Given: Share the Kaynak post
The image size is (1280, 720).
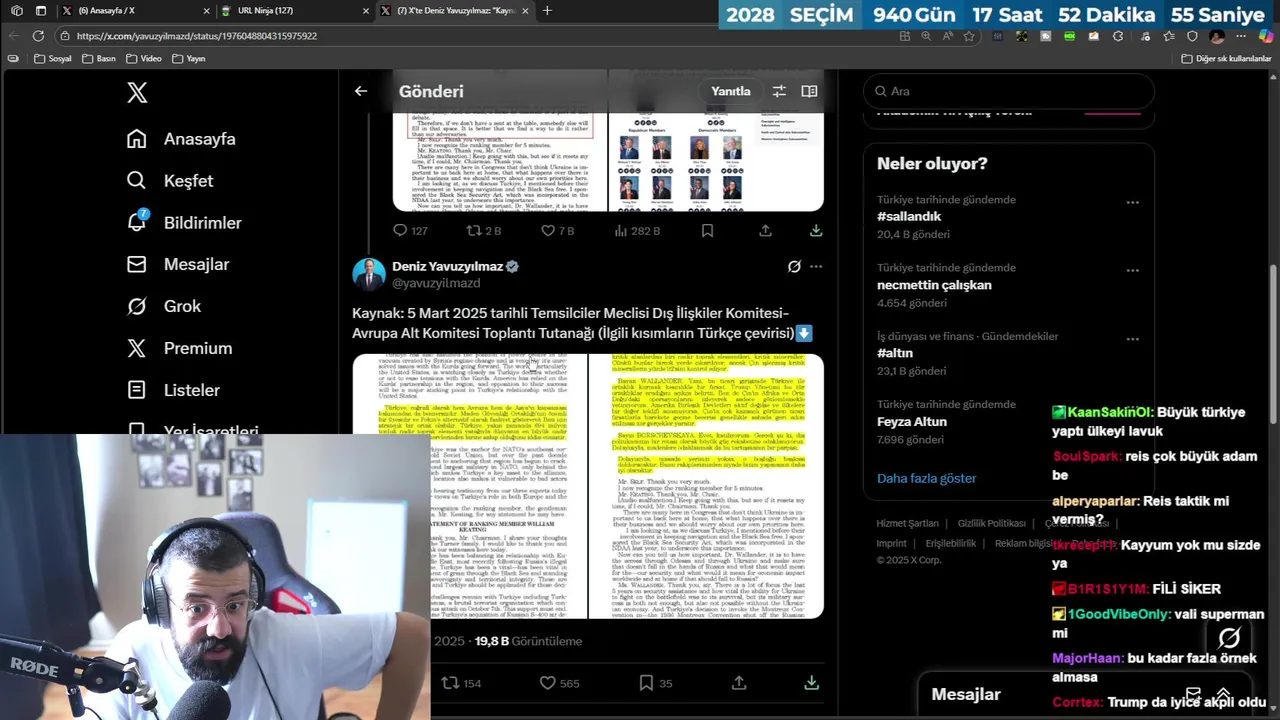Looking at the screenshot, I should click(739, 683).
